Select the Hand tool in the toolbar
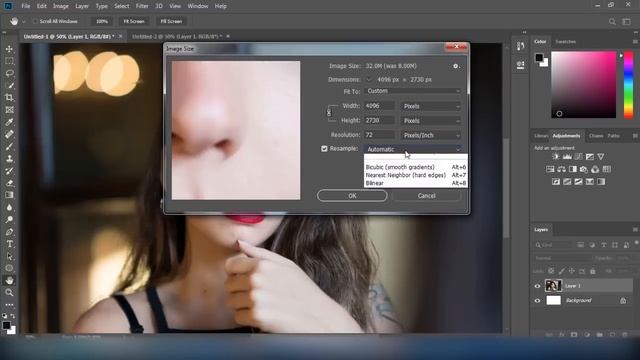 tap(9, 280)
